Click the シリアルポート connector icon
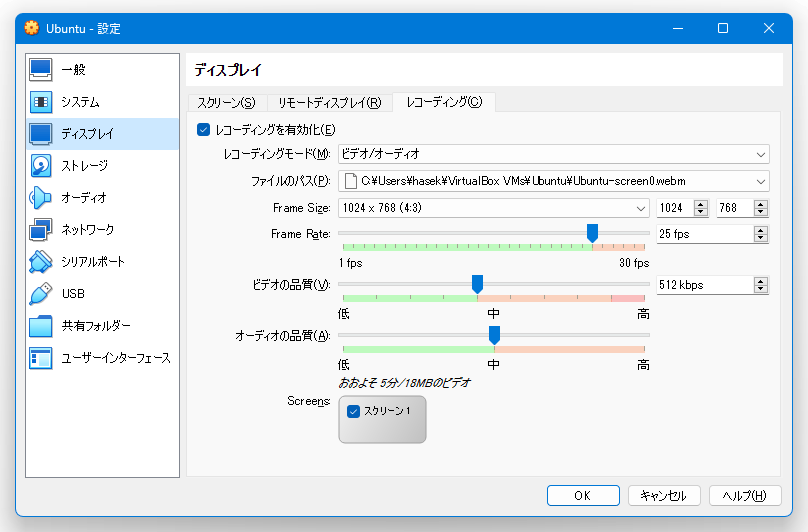The width and height of the screenshot is (808, 532). [x=41, y=261]
